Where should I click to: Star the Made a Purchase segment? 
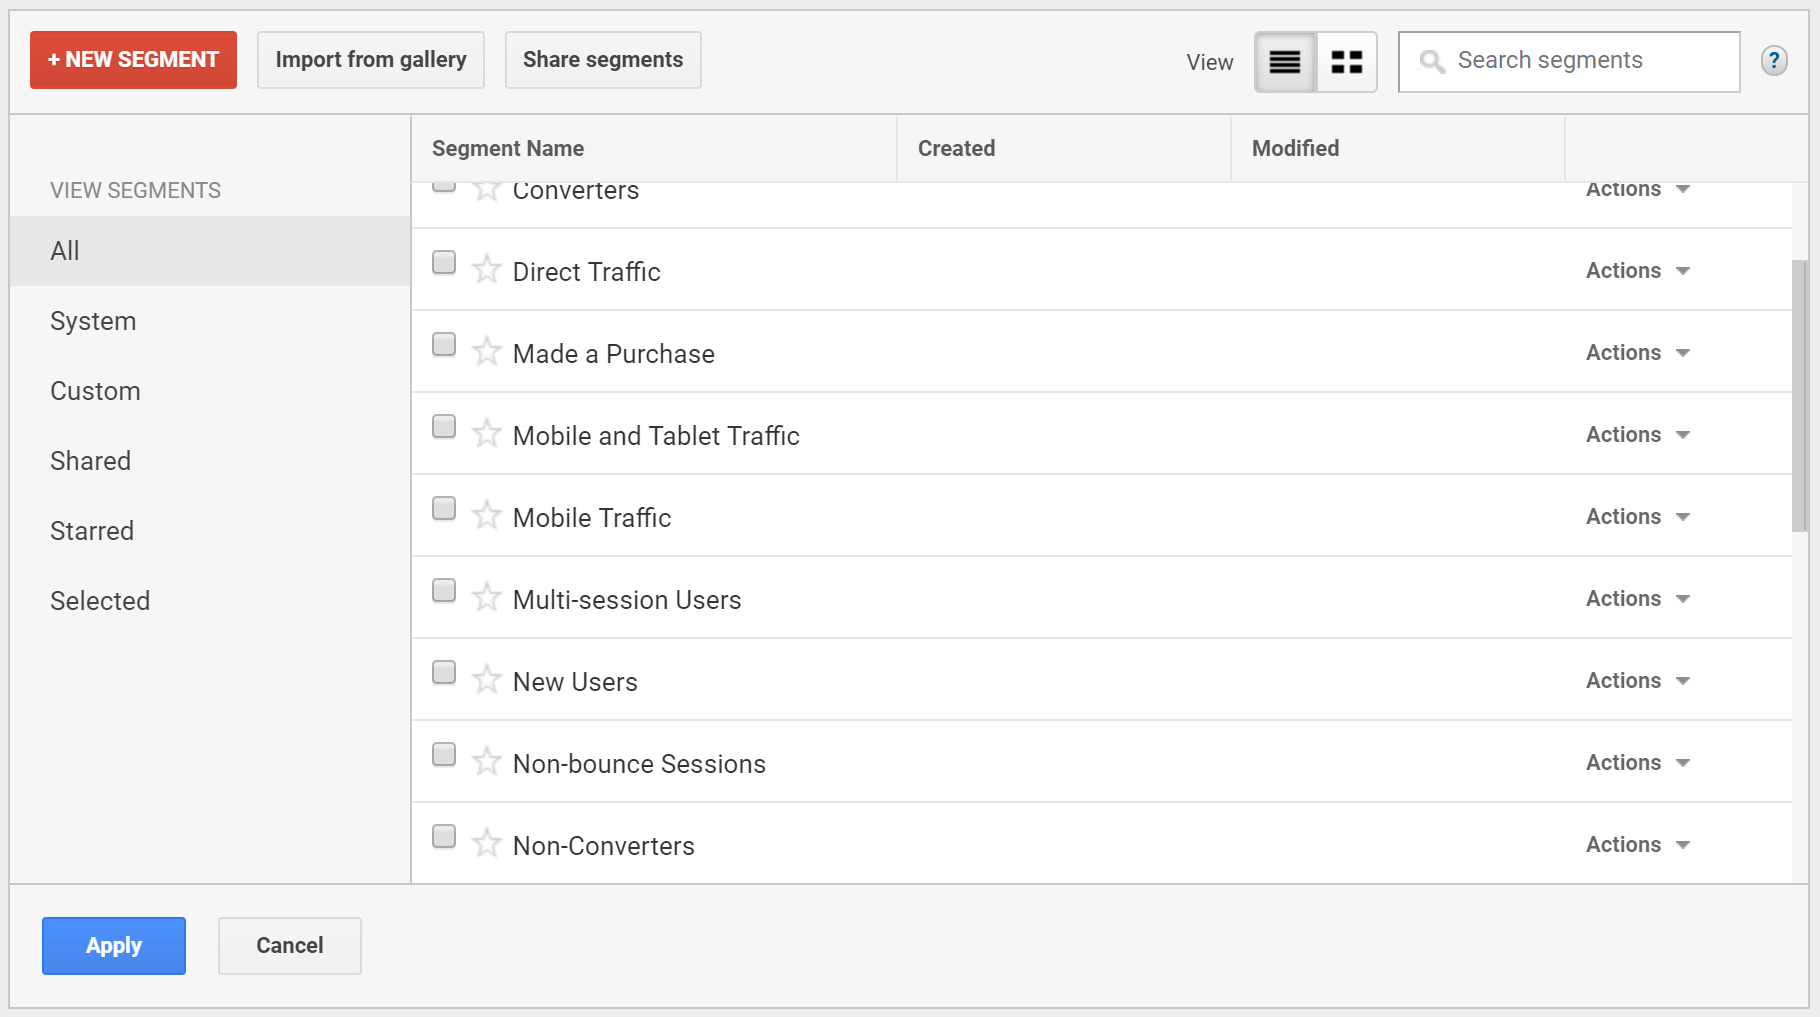487,352
